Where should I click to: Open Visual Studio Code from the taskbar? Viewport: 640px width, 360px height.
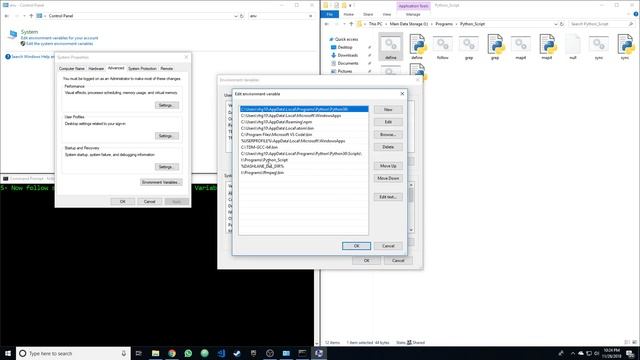[221, 353]
